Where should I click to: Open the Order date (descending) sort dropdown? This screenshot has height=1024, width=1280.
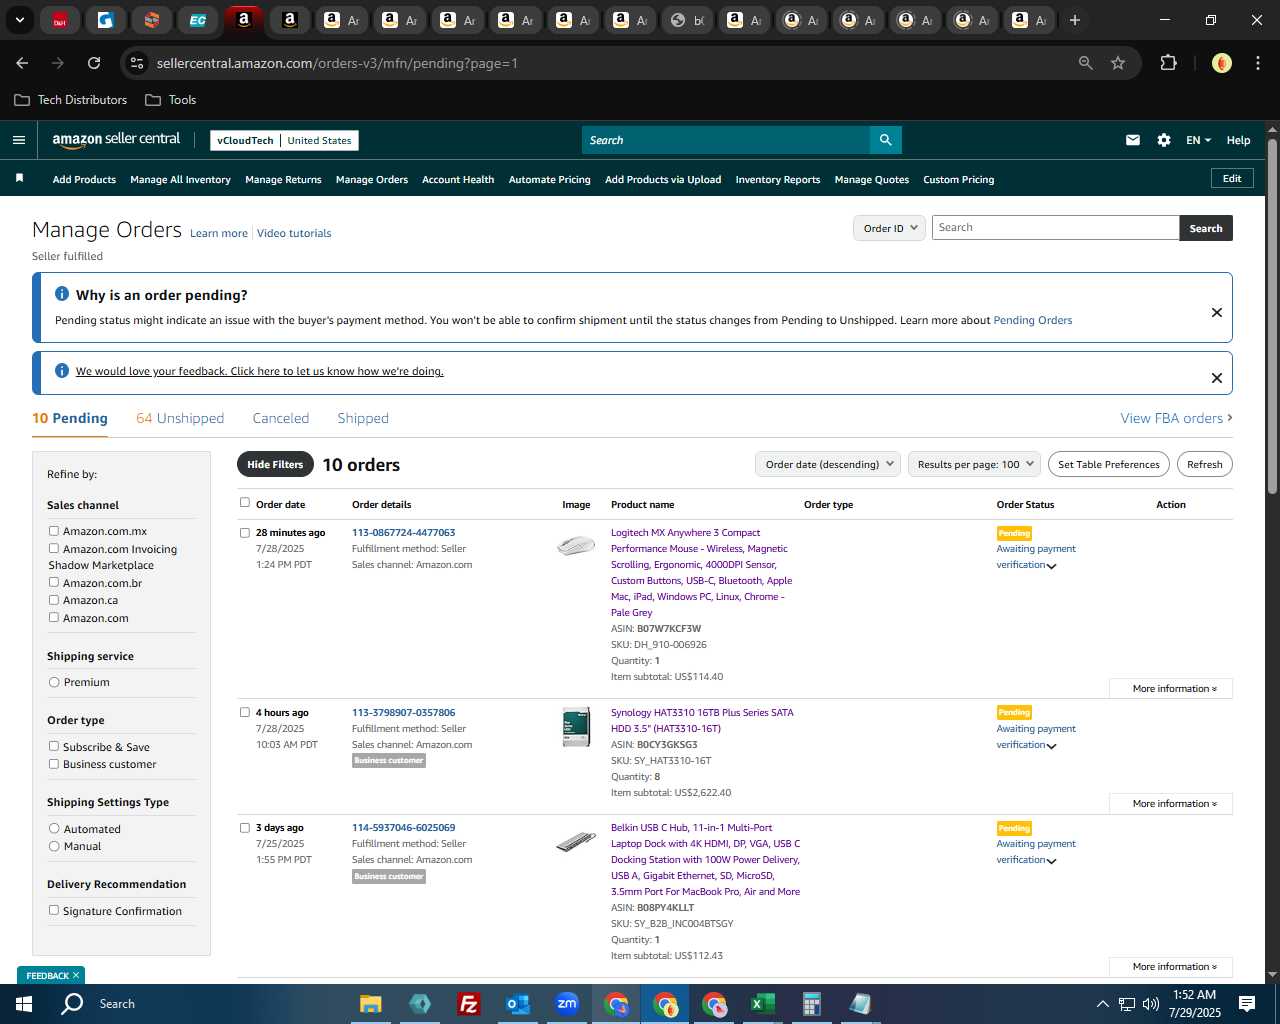point(828,464)
